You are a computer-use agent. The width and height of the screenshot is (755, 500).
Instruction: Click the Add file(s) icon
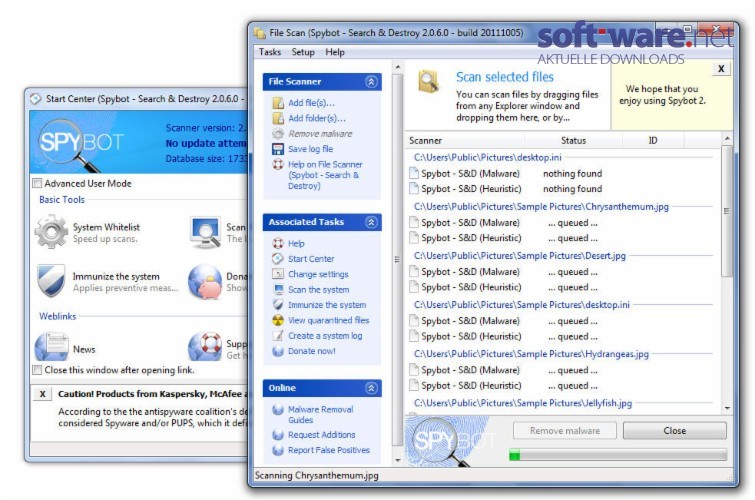(x=278, y=103)
